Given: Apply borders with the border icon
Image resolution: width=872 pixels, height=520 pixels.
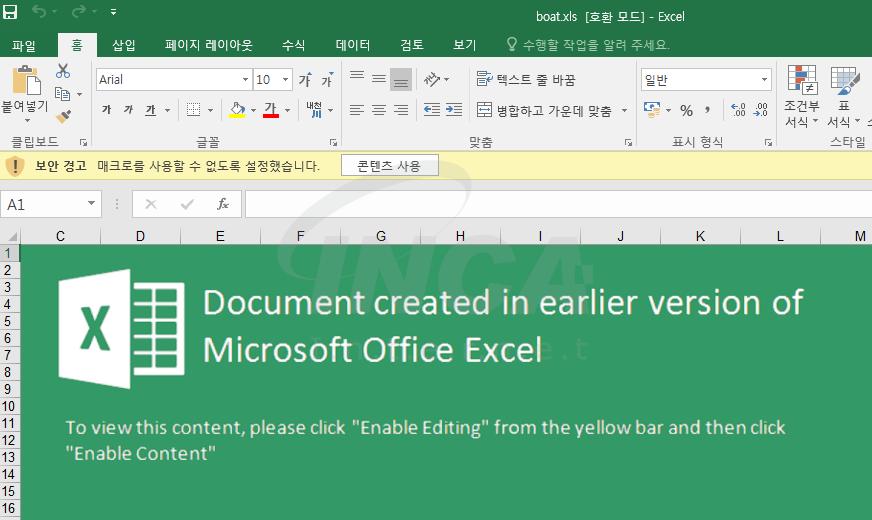Looking at the screenshot, I should point(194,110).
